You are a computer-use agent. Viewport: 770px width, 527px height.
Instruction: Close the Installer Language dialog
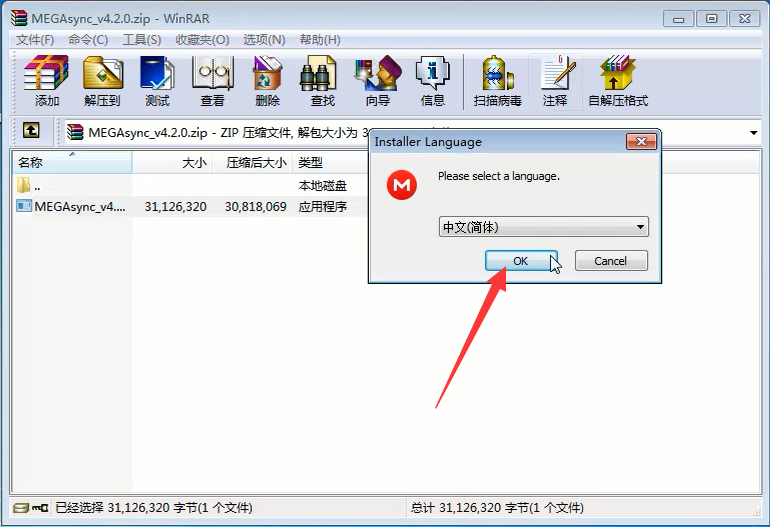pos(641,141)
